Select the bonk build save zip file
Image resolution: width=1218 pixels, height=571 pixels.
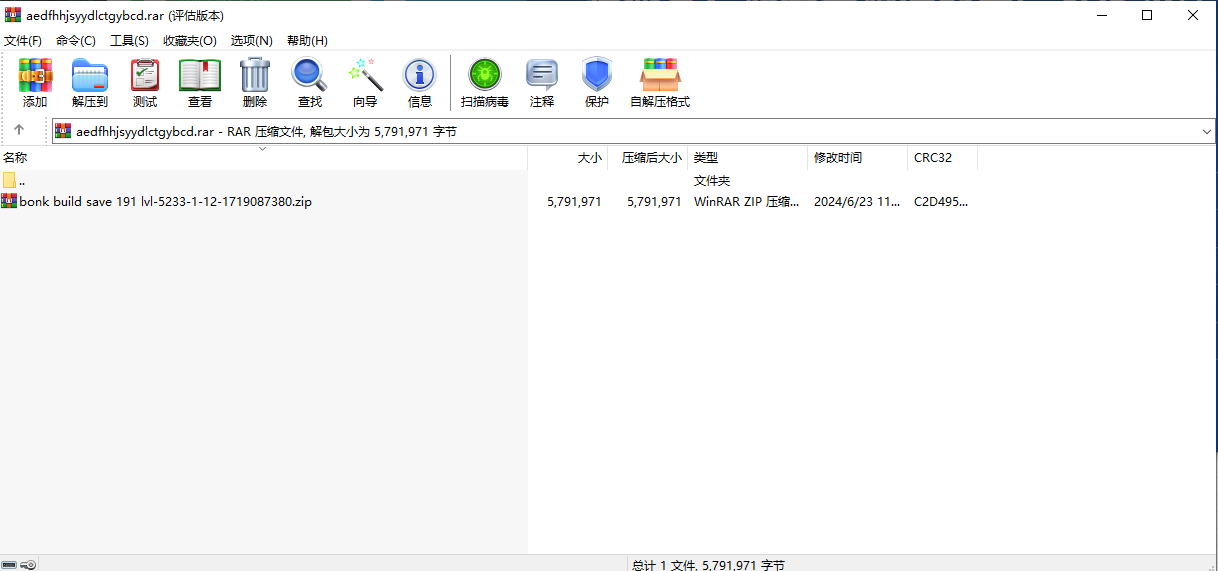[x=166, y=201]
